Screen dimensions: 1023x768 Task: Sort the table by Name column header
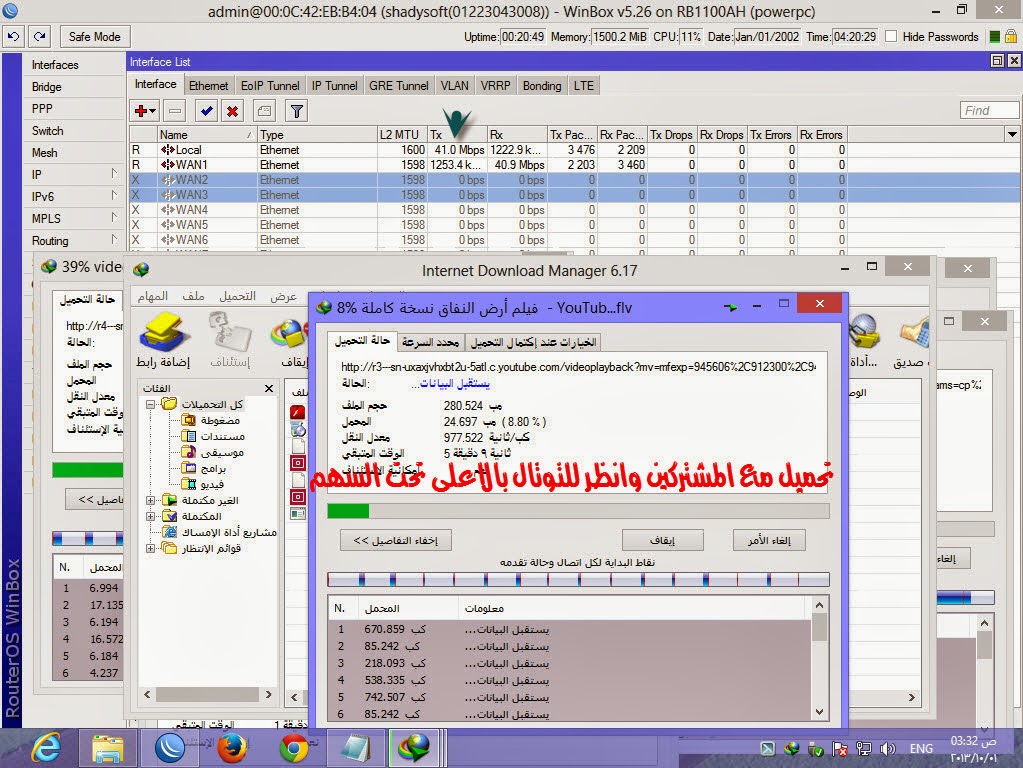tap(206, 134)
